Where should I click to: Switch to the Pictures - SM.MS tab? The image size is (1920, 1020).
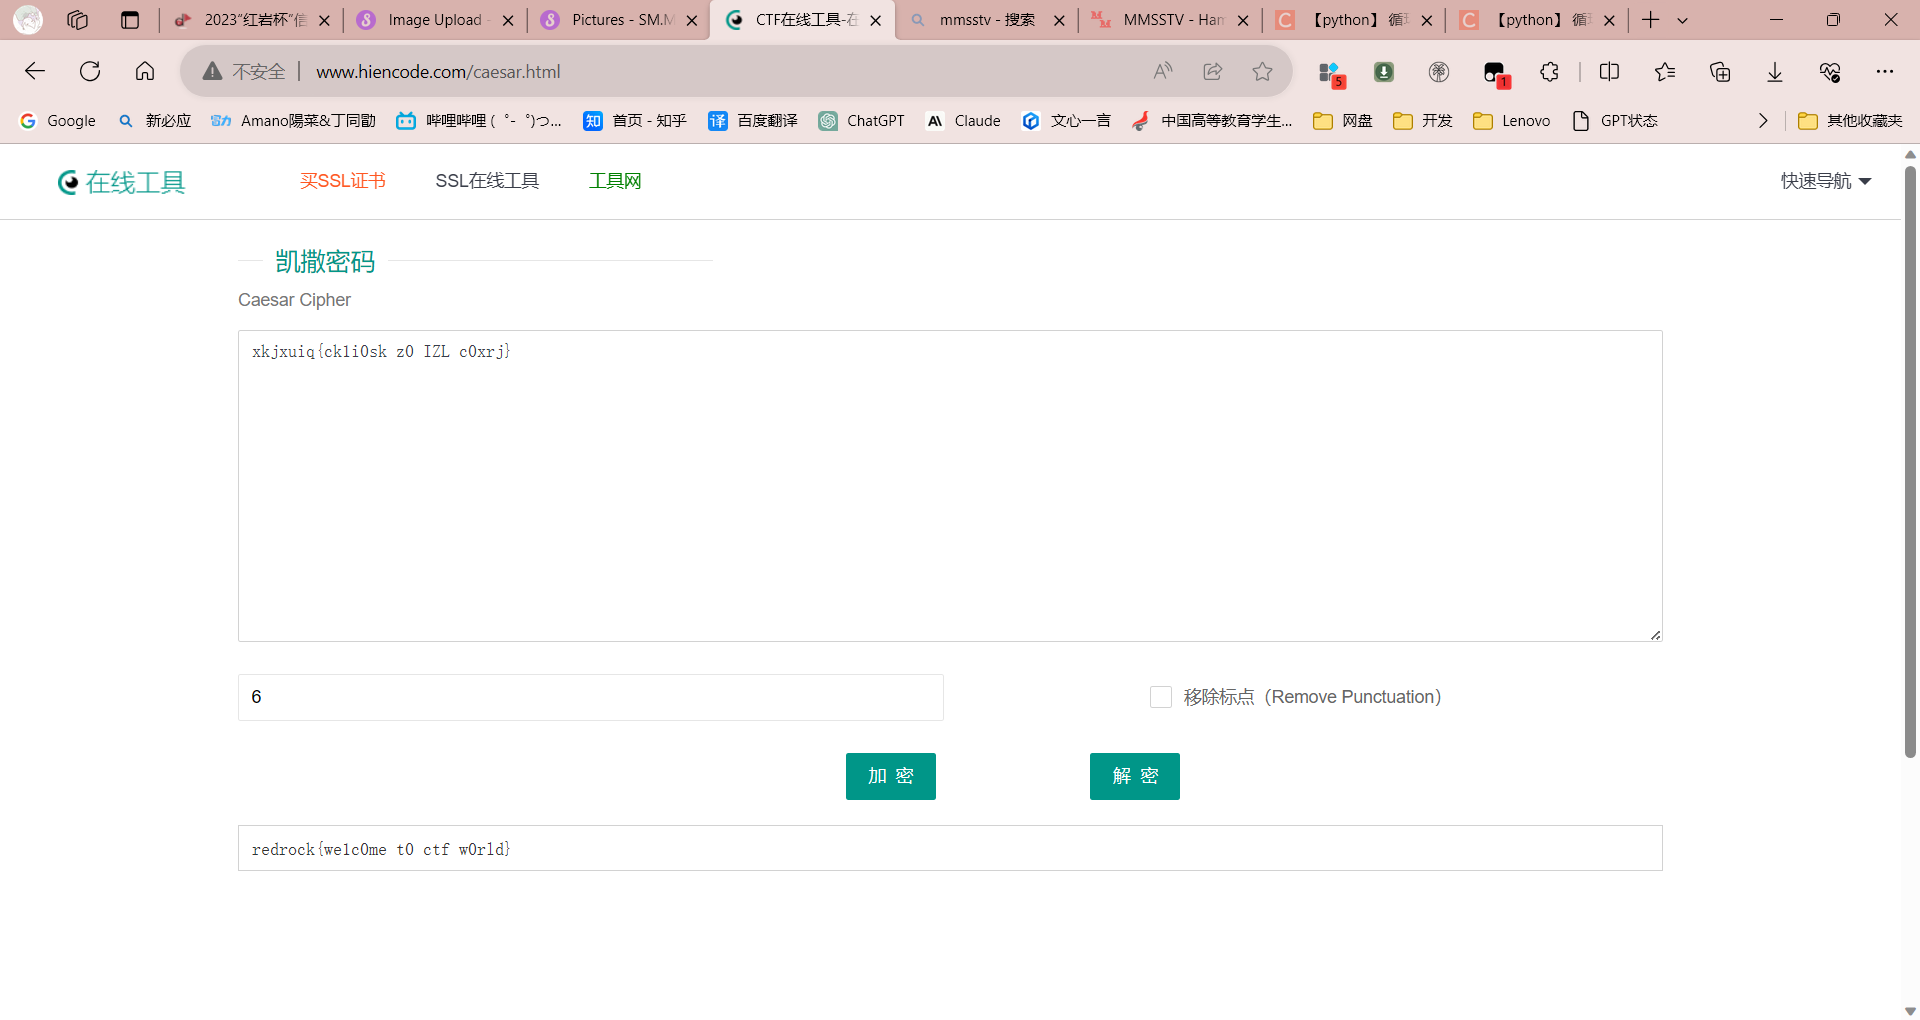[619, 20]
